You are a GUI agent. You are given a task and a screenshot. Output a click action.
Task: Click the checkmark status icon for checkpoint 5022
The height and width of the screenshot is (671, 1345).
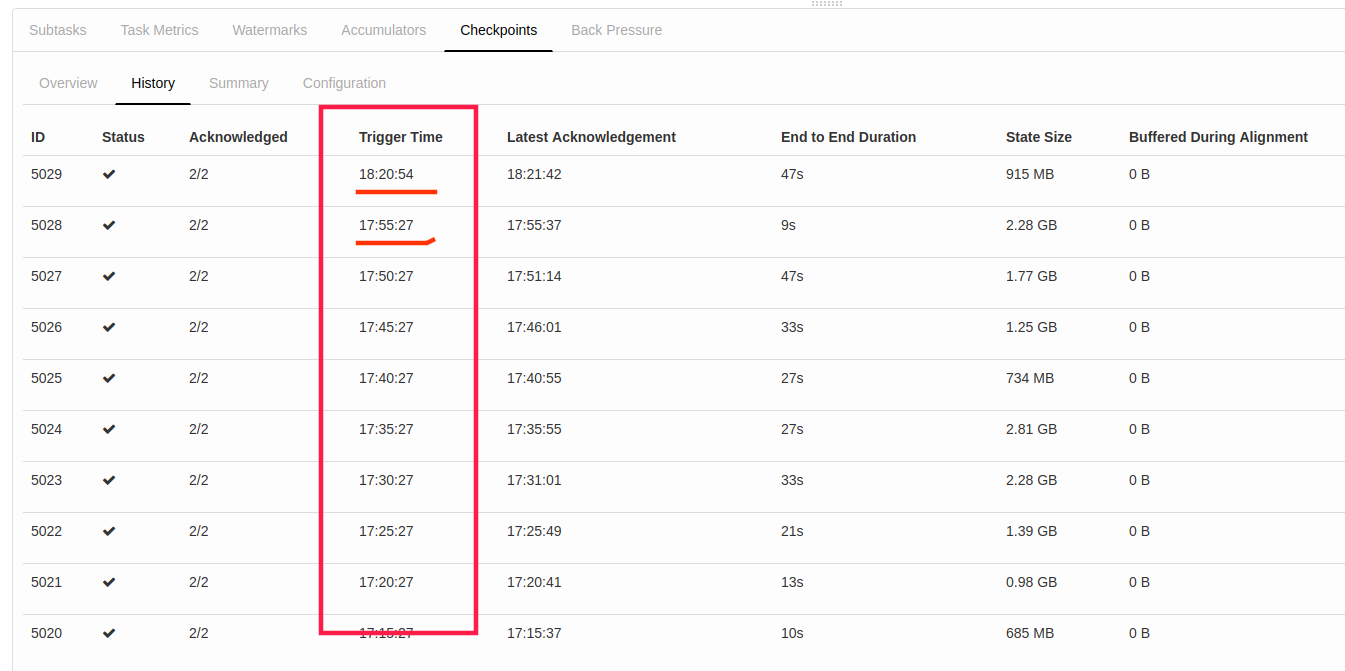pyautogui.click(x=109, y=531)
